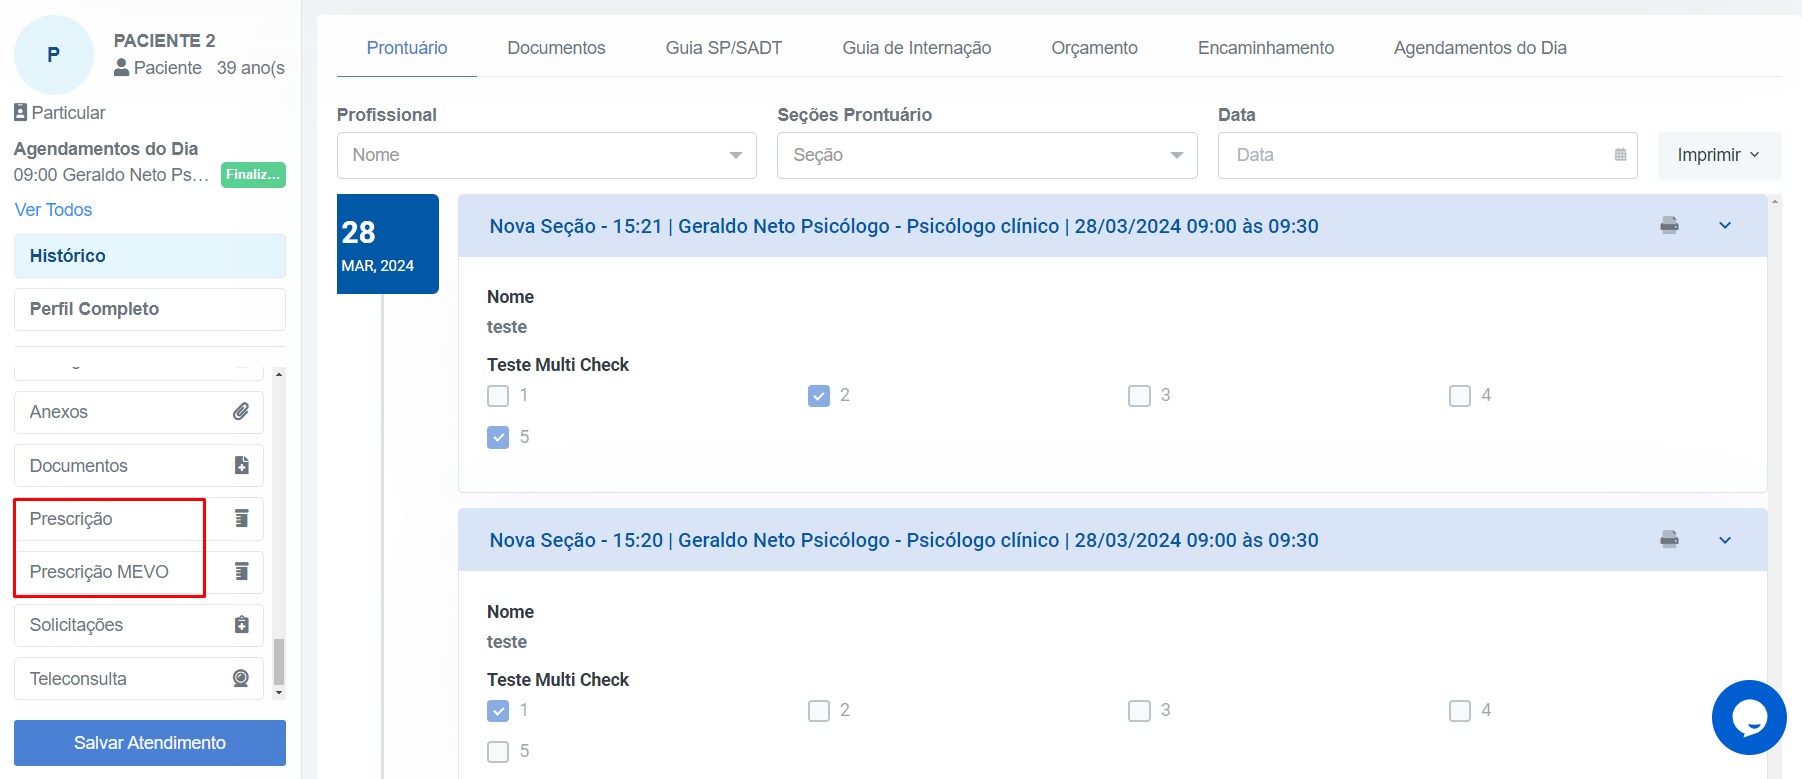Click the Finaliz... status badge
The image size is (1802, 779).
(253, 175)
